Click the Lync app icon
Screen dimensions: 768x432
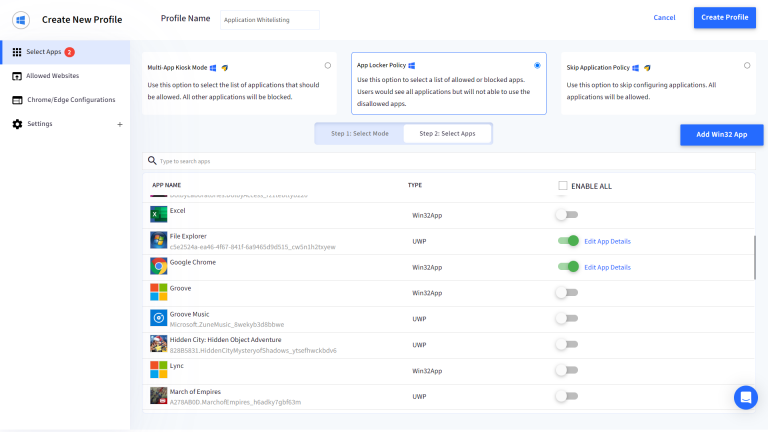tap(158, 370)
